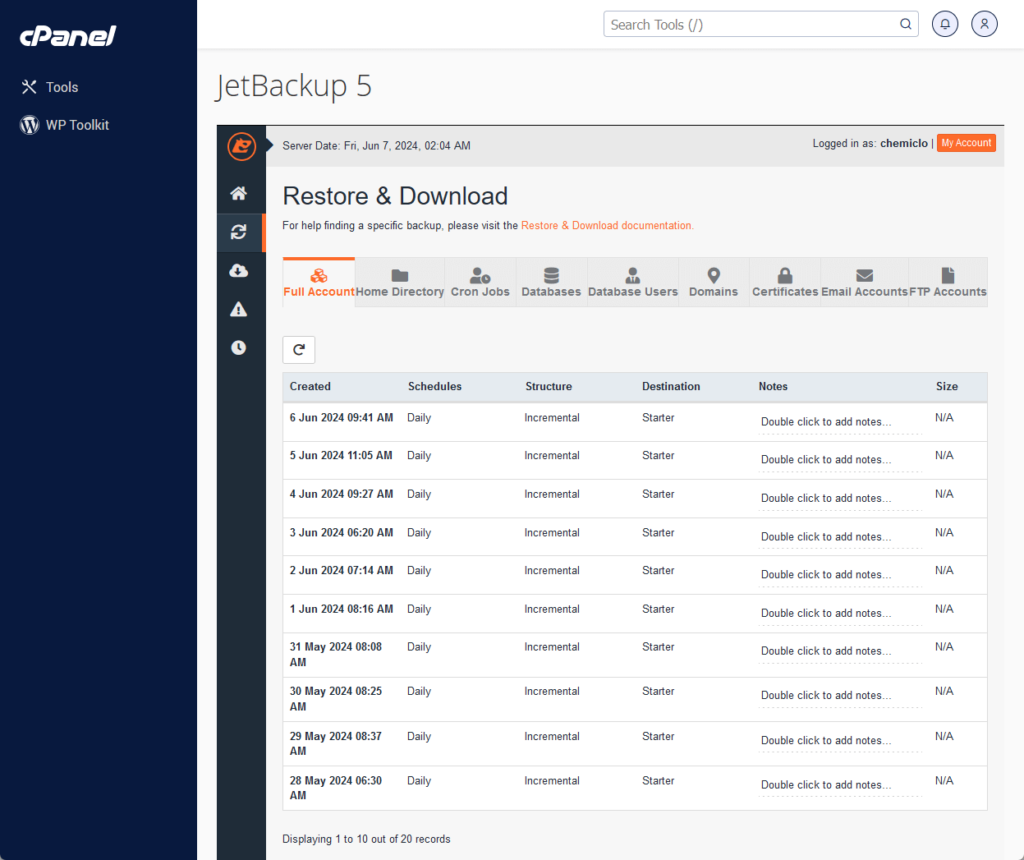Image resolution: width=1024 pixels, height=860 pixels.
Task: Open the alerts warning triangle icon
Action: (x=238, y=309)
